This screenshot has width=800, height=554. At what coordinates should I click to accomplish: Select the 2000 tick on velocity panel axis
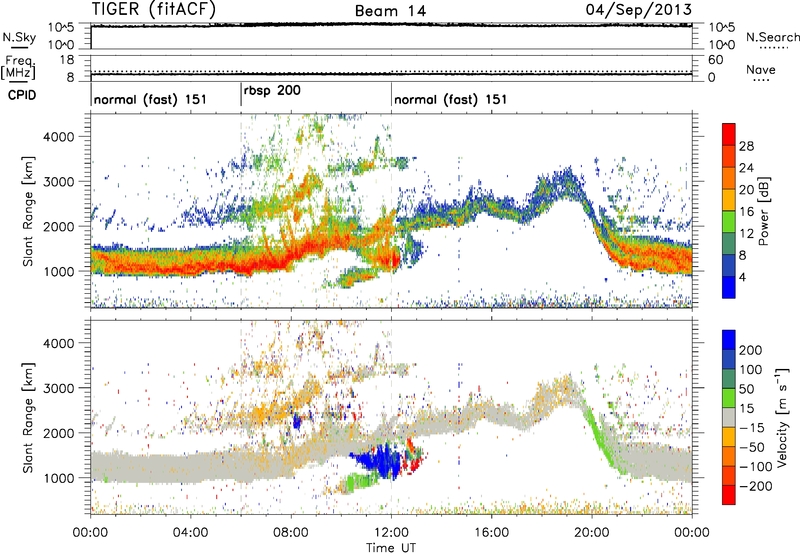58,433
